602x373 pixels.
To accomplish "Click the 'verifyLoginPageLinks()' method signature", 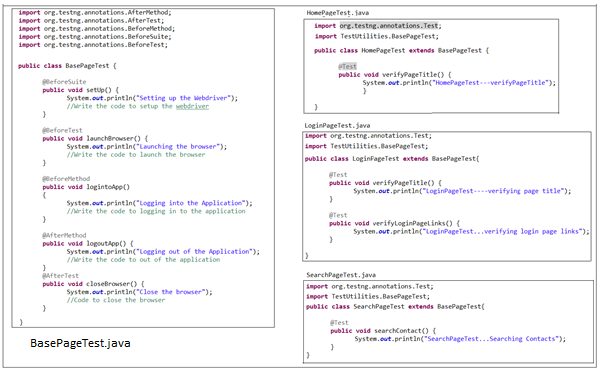I will (394, 223).
